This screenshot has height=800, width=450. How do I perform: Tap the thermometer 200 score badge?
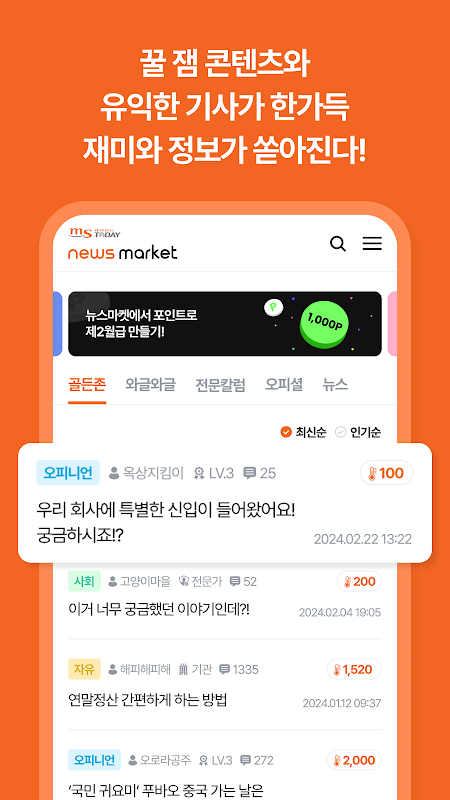click(359, 581)
